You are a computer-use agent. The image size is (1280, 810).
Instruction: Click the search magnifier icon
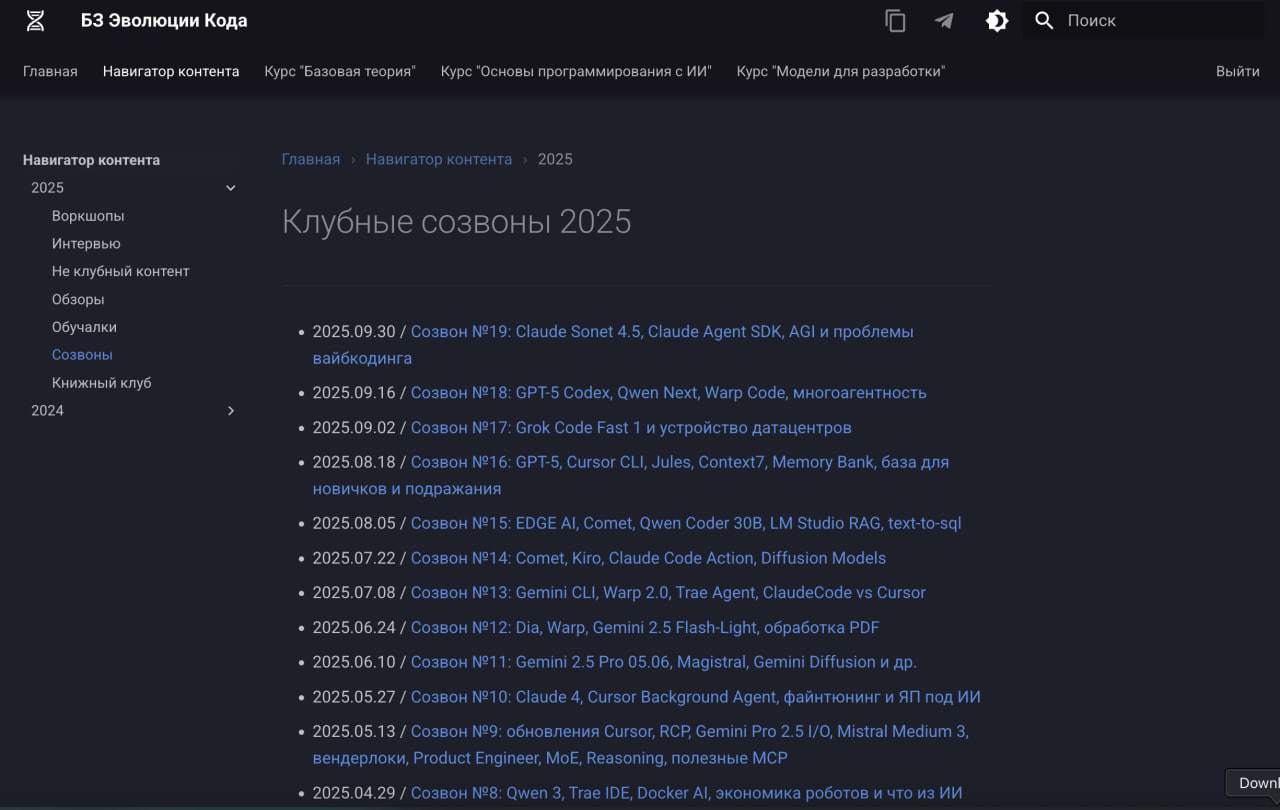(1044, 21)
